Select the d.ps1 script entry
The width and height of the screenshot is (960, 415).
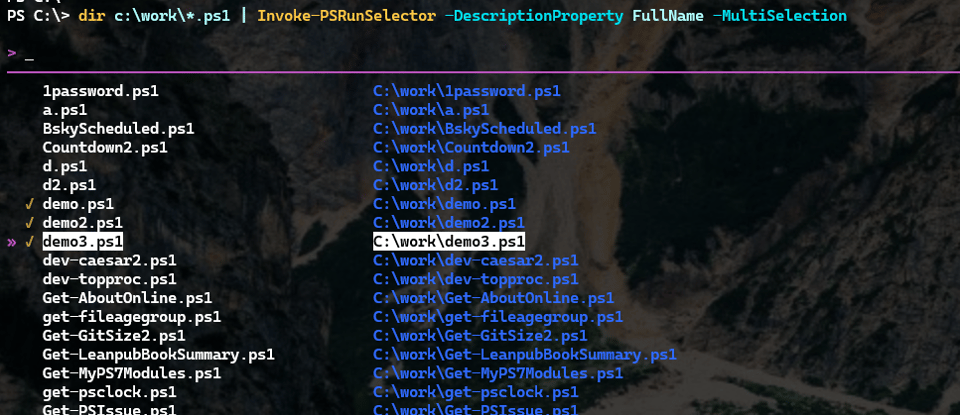point(64,166)
